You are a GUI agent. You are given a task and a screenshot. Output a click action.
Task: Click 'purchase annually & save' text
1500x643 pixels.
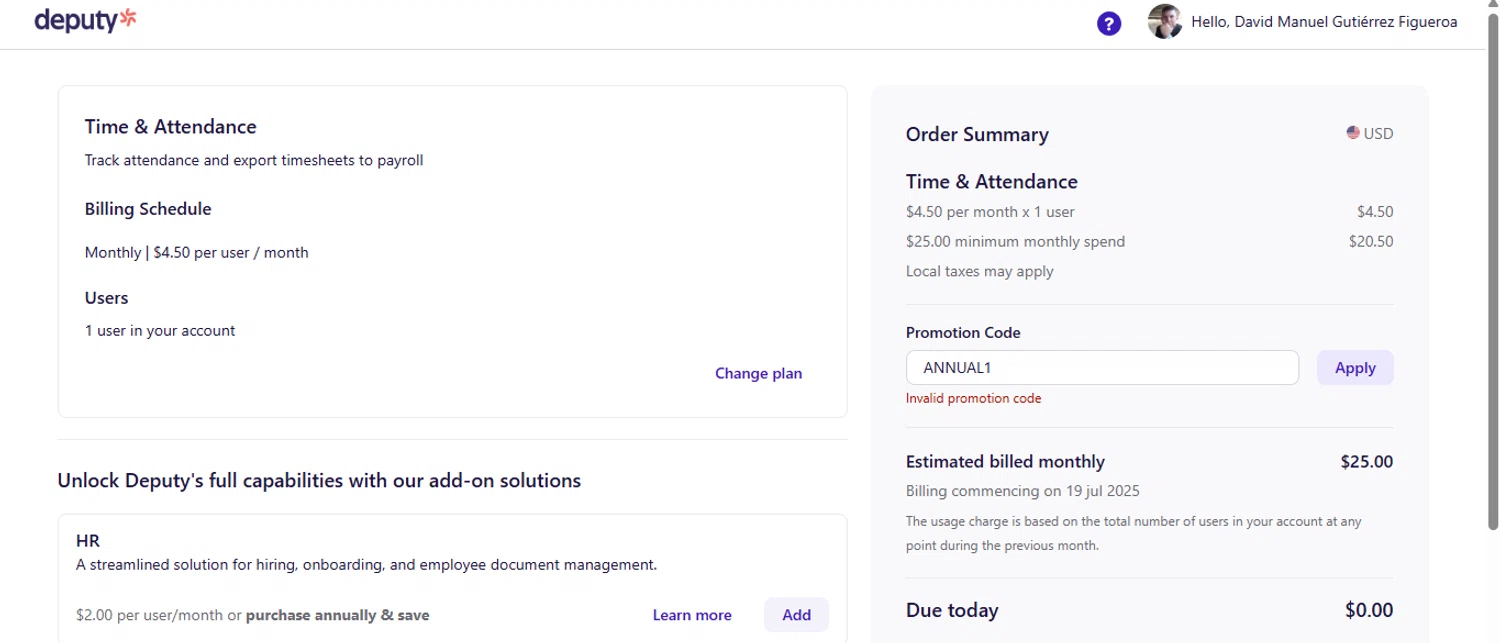tap(338, 615)
